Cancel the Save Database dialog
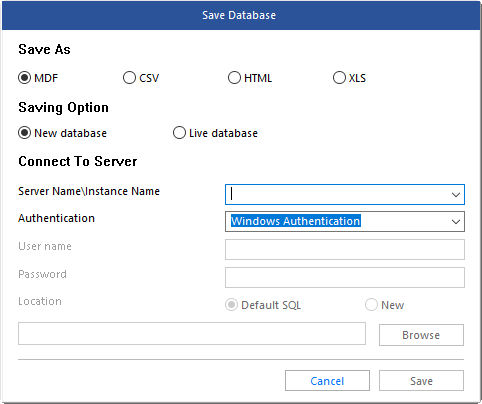This screenshot has height=404, width=482. pyautogui.click(x=327, y=381)
